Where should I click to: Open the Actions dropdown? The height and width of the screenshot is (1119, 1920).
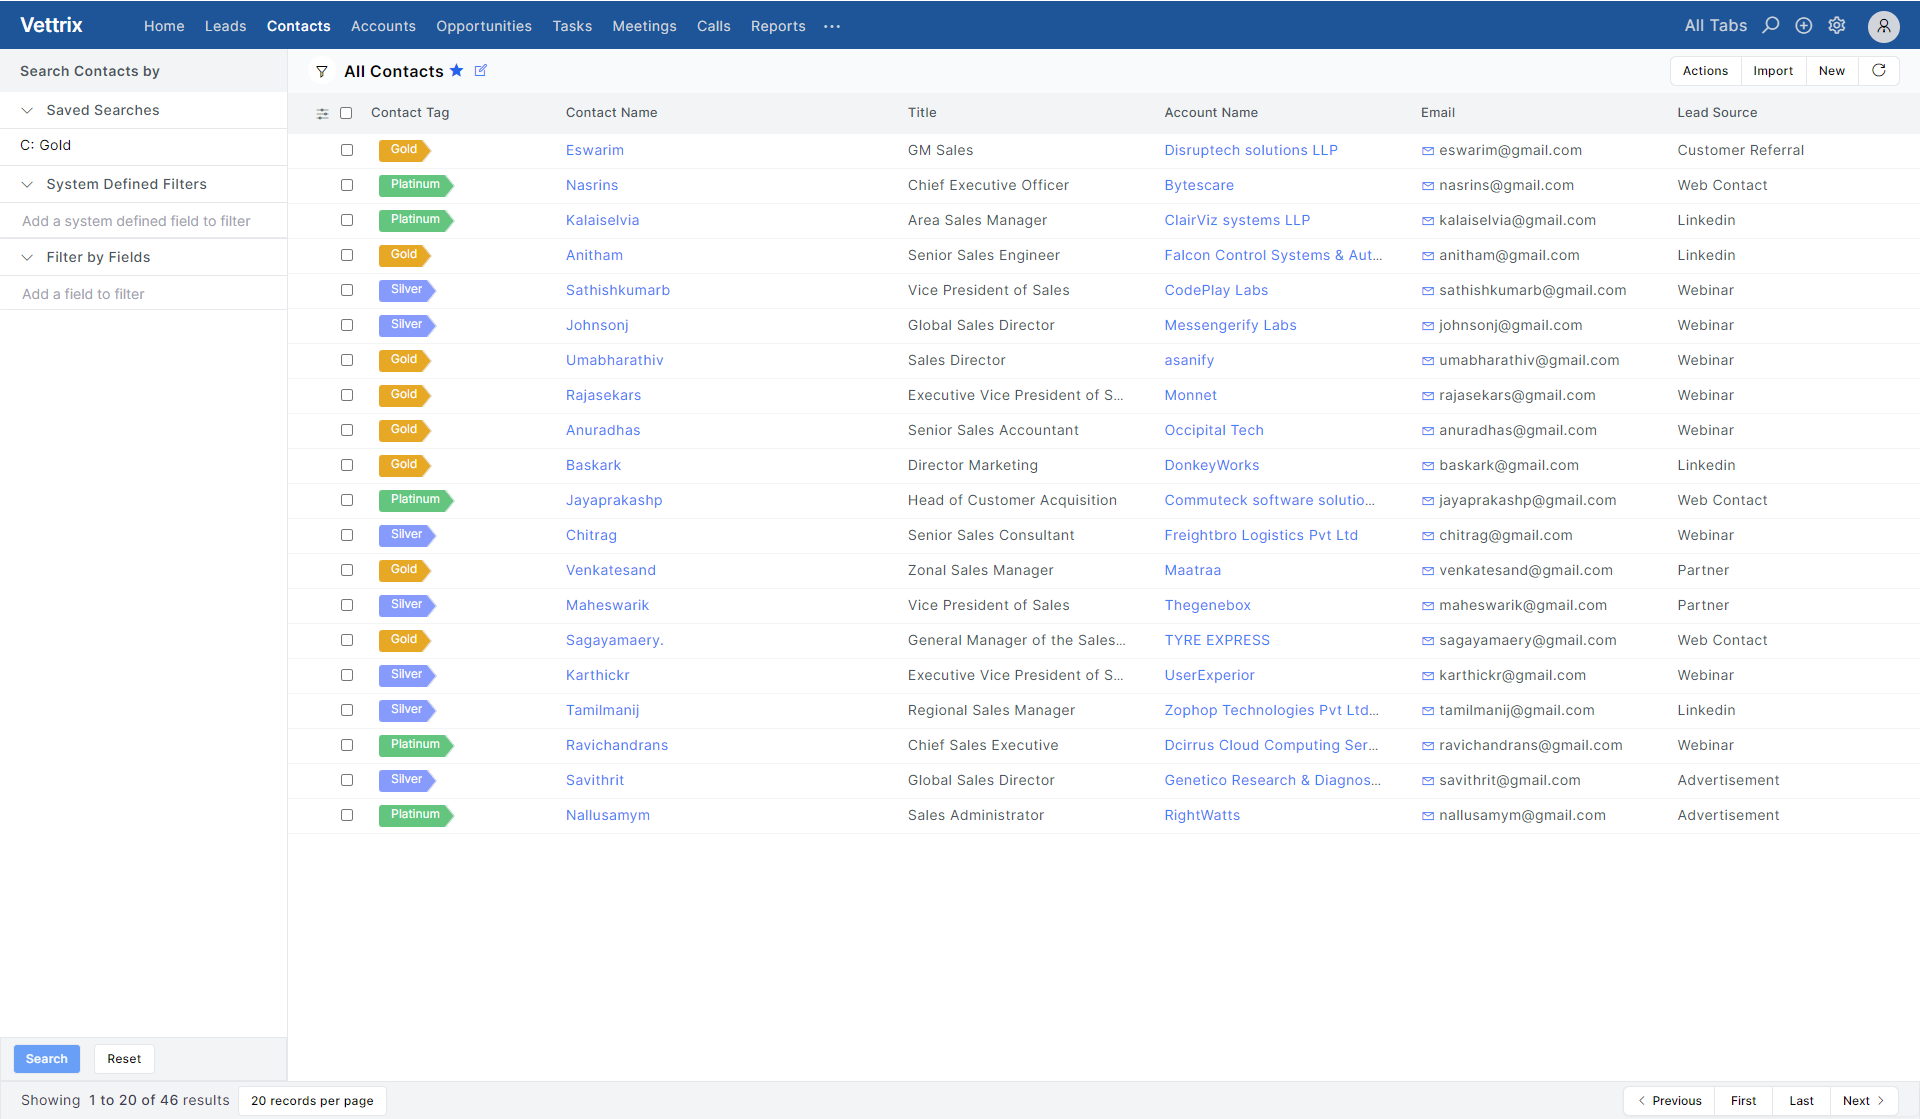coord(1705,70)
